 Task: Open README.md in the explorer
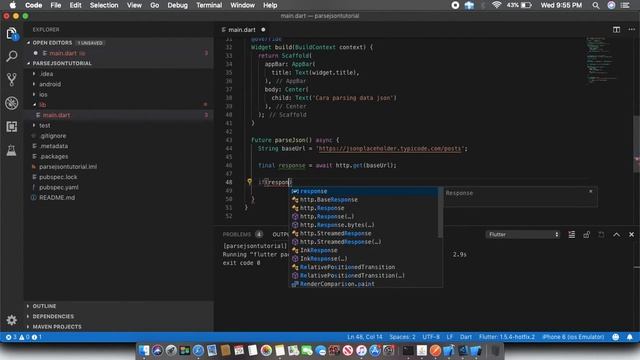pyautogui.click(x=57, y=198)
